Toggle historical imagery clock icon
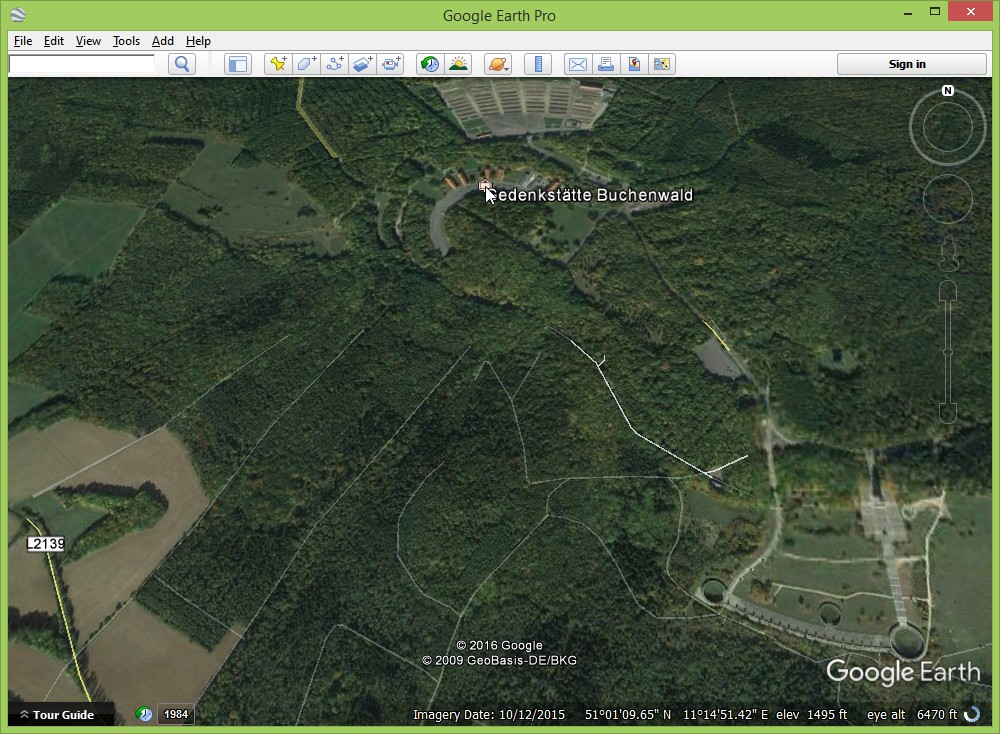The image size is (1000, 734). click(x=430, y=64)
